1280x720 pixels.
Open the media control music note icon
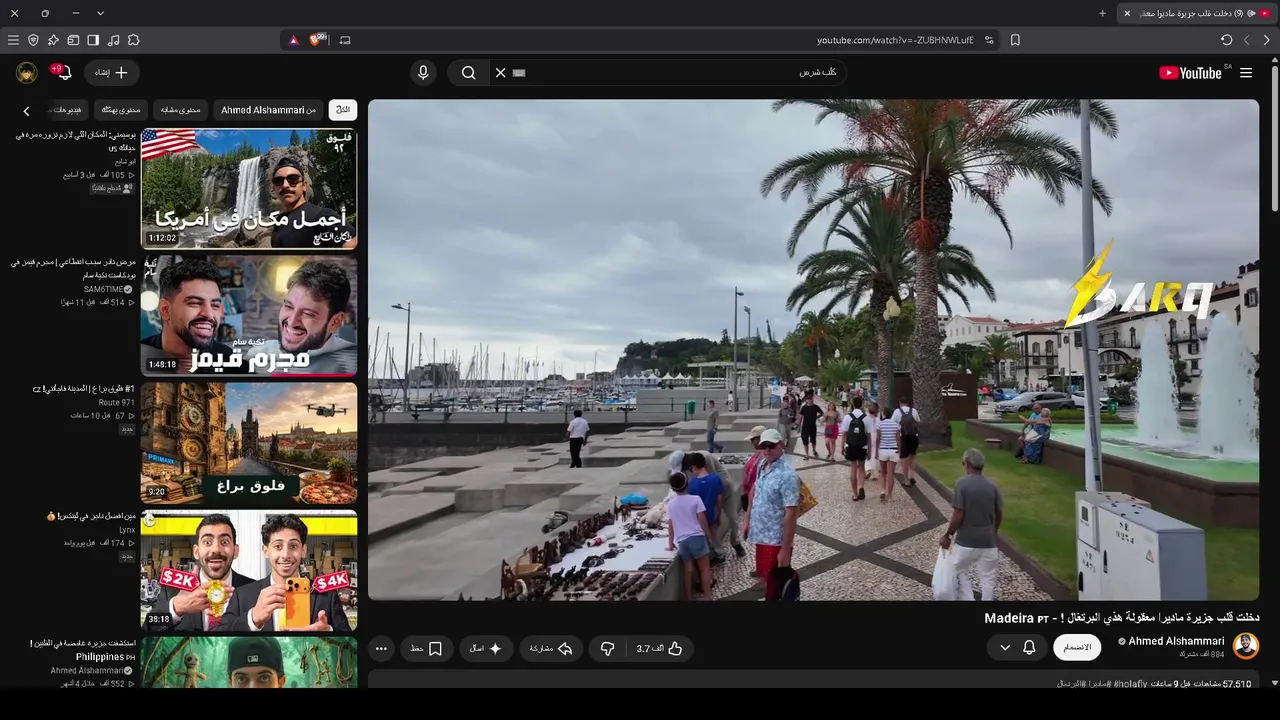tap(113, 40)
